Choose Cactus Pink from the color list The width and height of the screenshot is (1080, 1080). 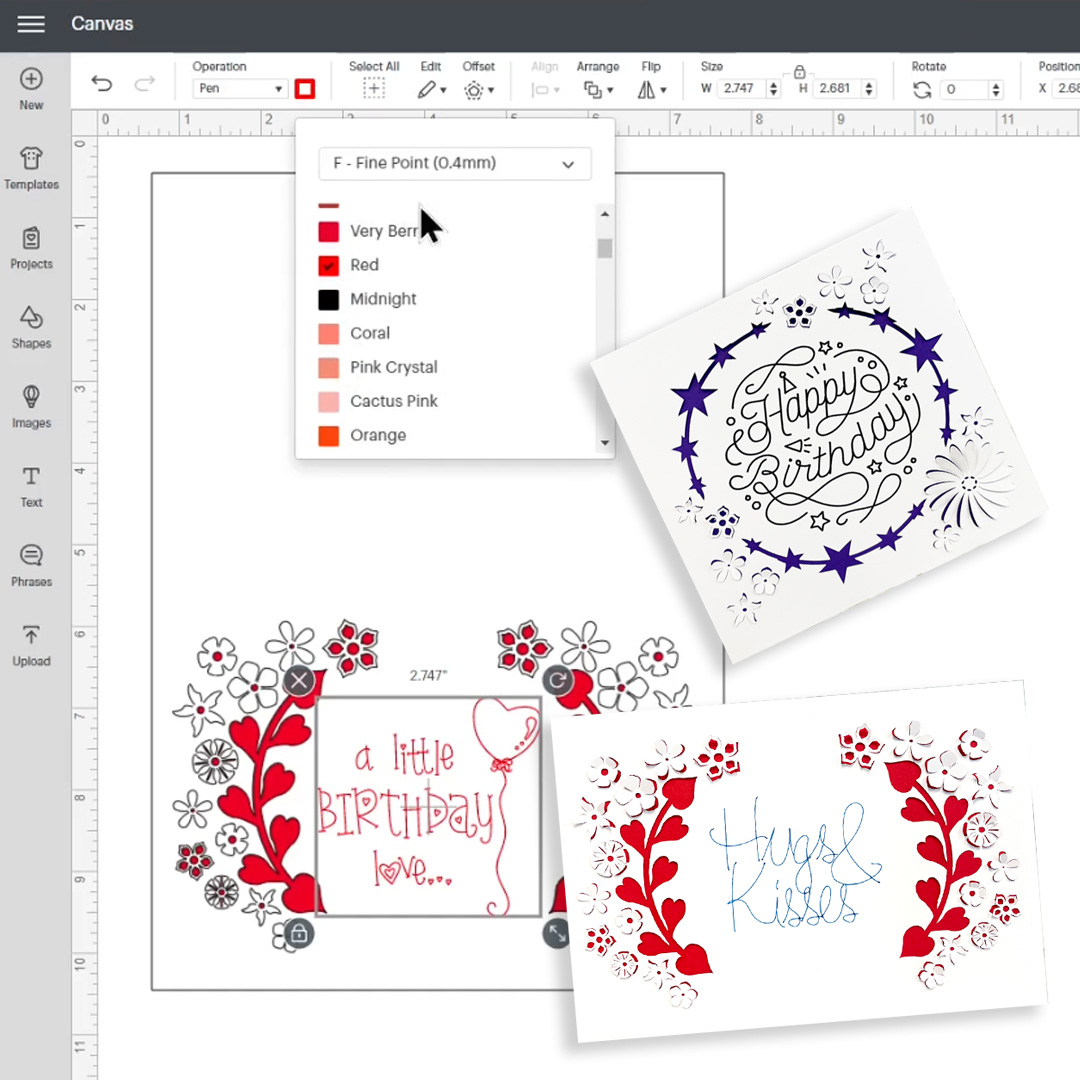point(393,401)
